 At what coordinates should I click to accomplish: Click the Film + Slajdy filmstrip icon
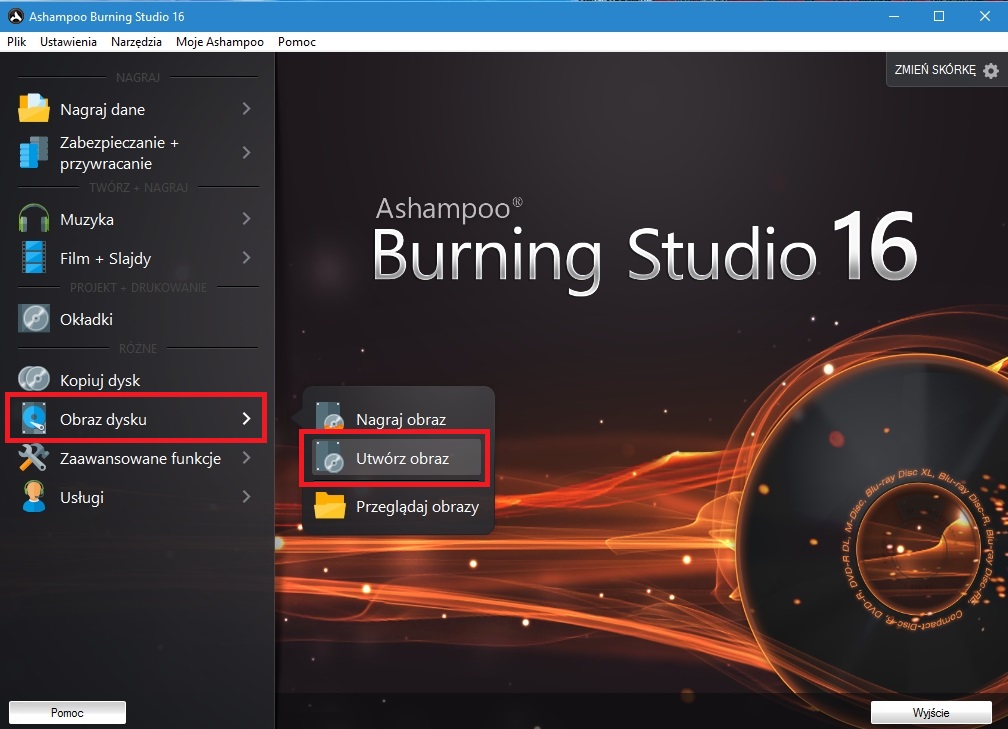pyautogui.click(x=34, y=257)
